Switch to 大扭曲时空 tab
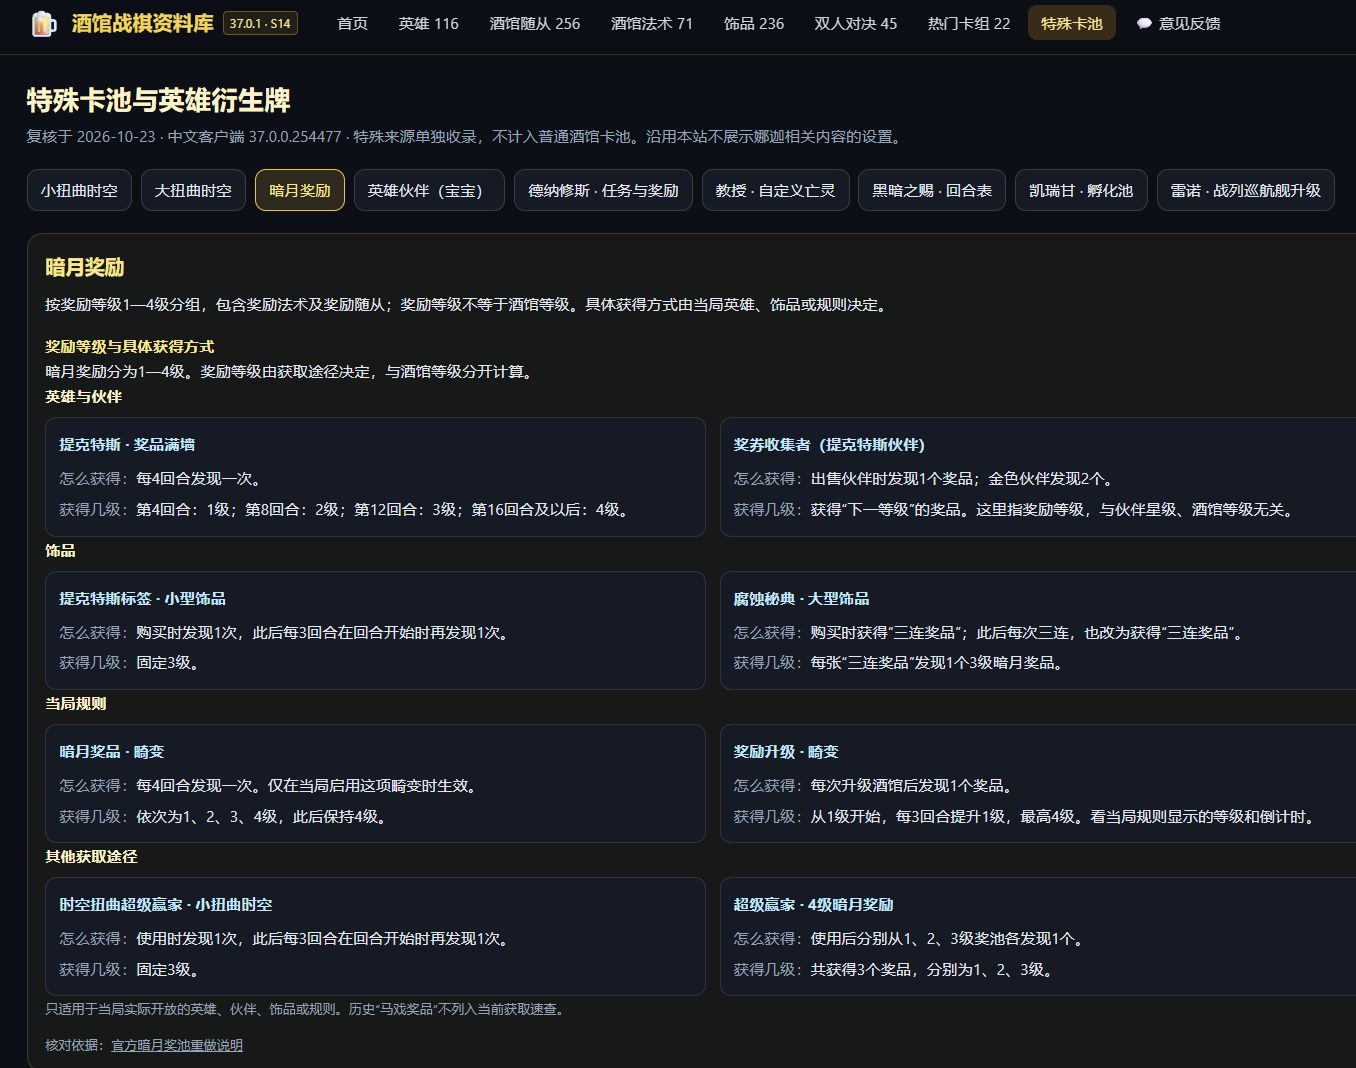 (193, 190)
